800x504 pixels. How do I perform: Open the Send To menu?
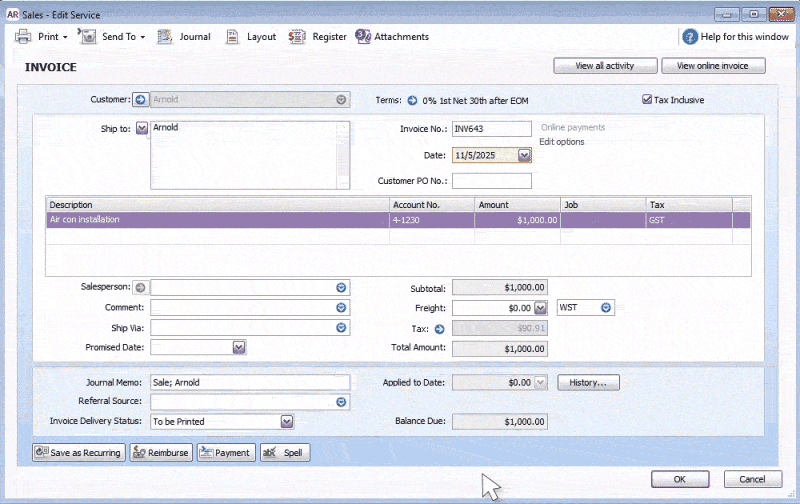point(123,37)
